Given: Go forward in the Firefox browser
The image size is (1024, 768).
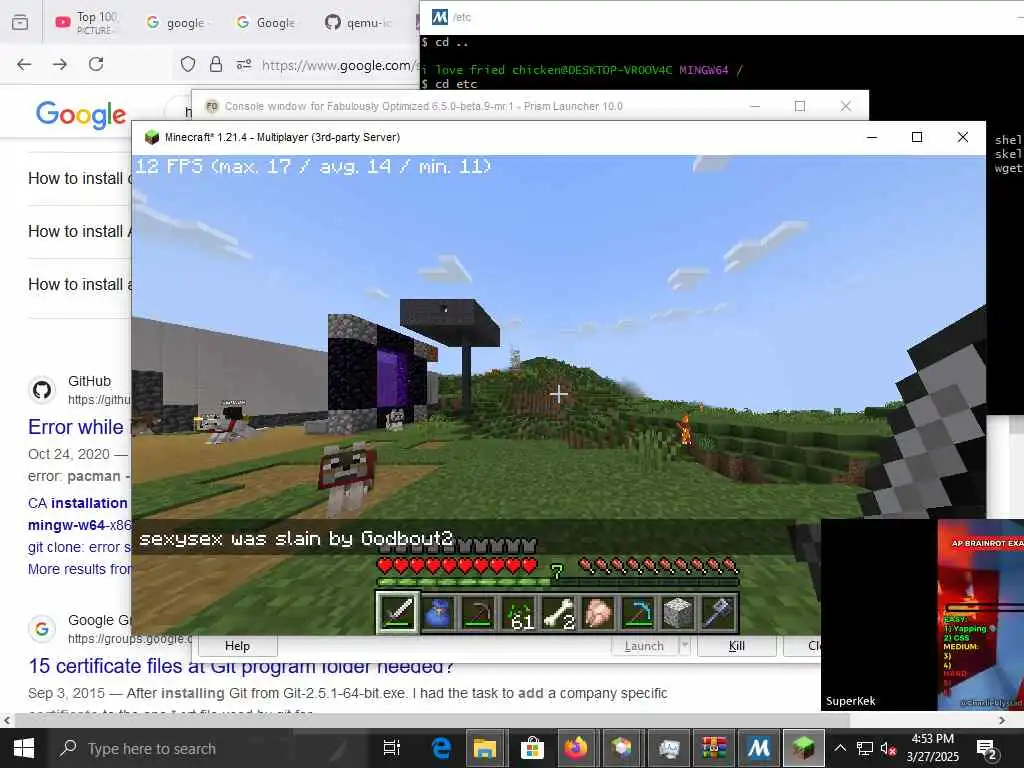Looking at the screenshot, I should [x=60, y=64].
